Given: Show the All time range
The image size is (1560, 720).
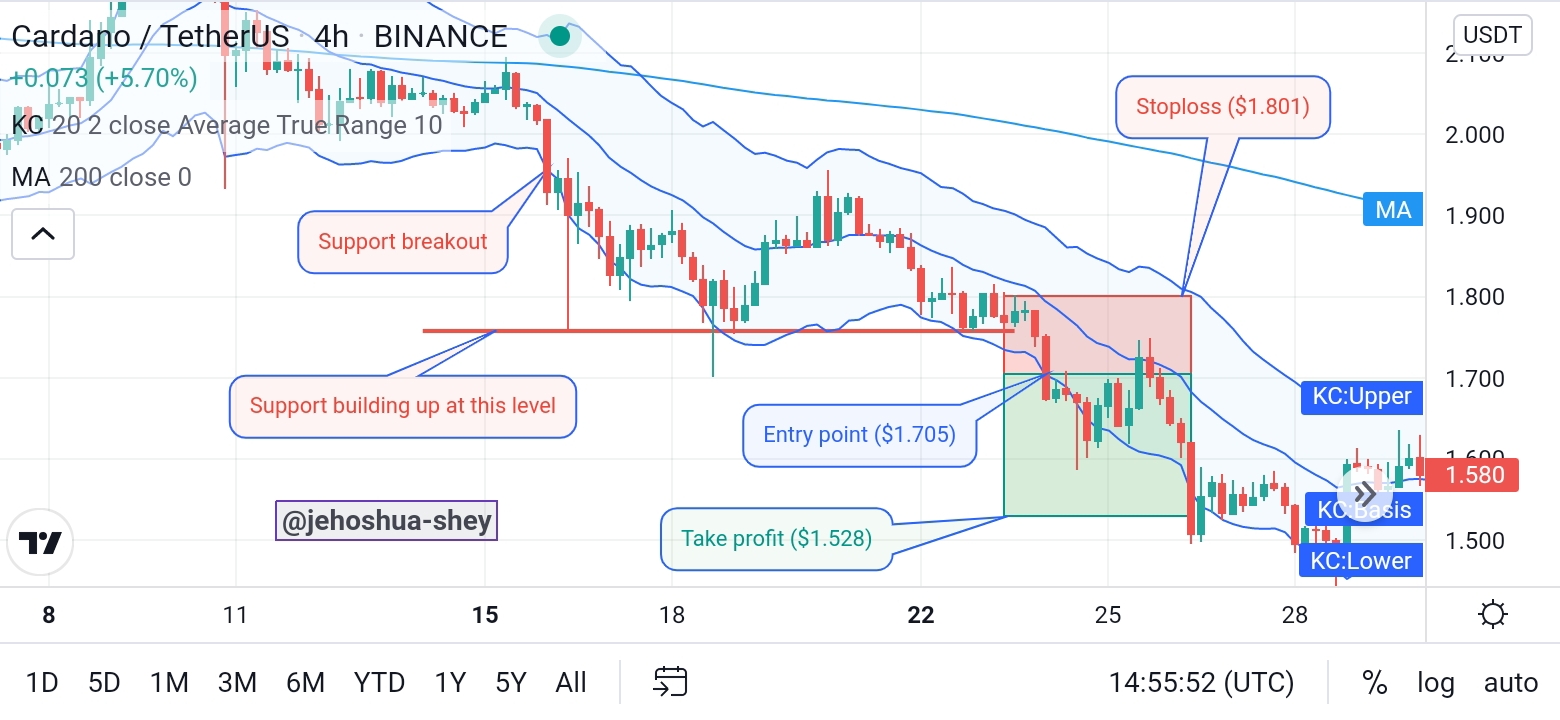Looking at the screenshot, I should click(571, 683).
